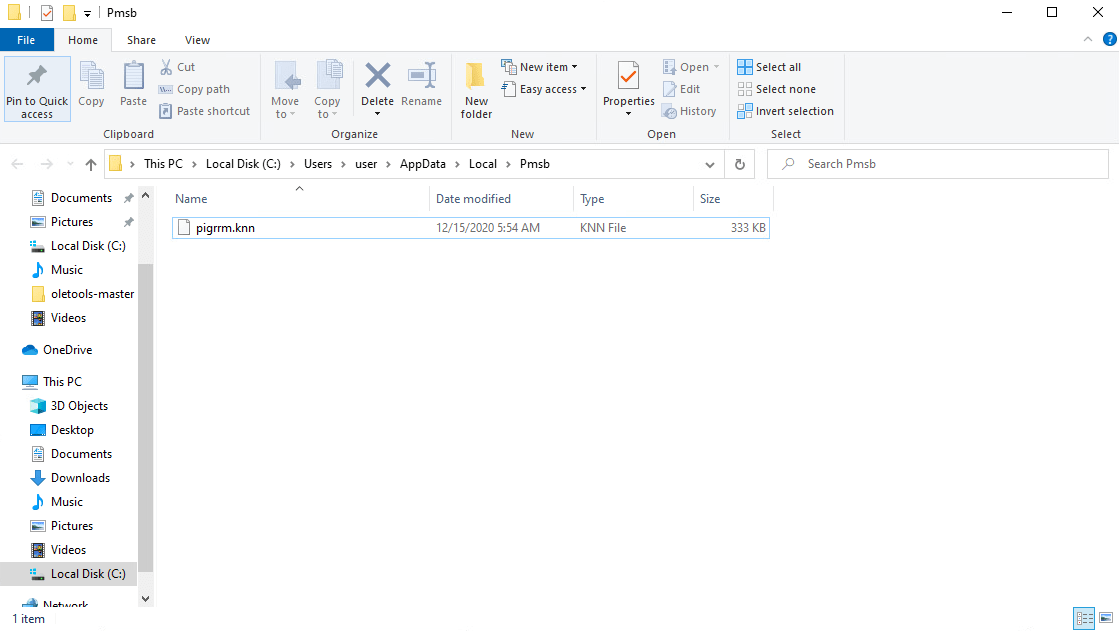Sort by the Type column header
The width and height of the screenshot is (1119, 631).
coord(634,199)
